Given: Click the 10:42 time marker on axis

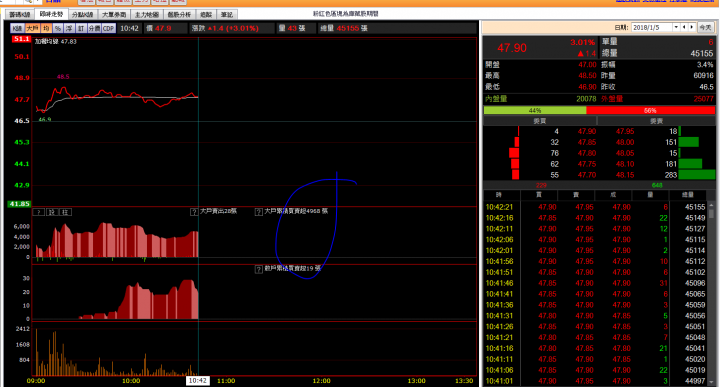Looking at the screenshot, I should tap(197, 381).
